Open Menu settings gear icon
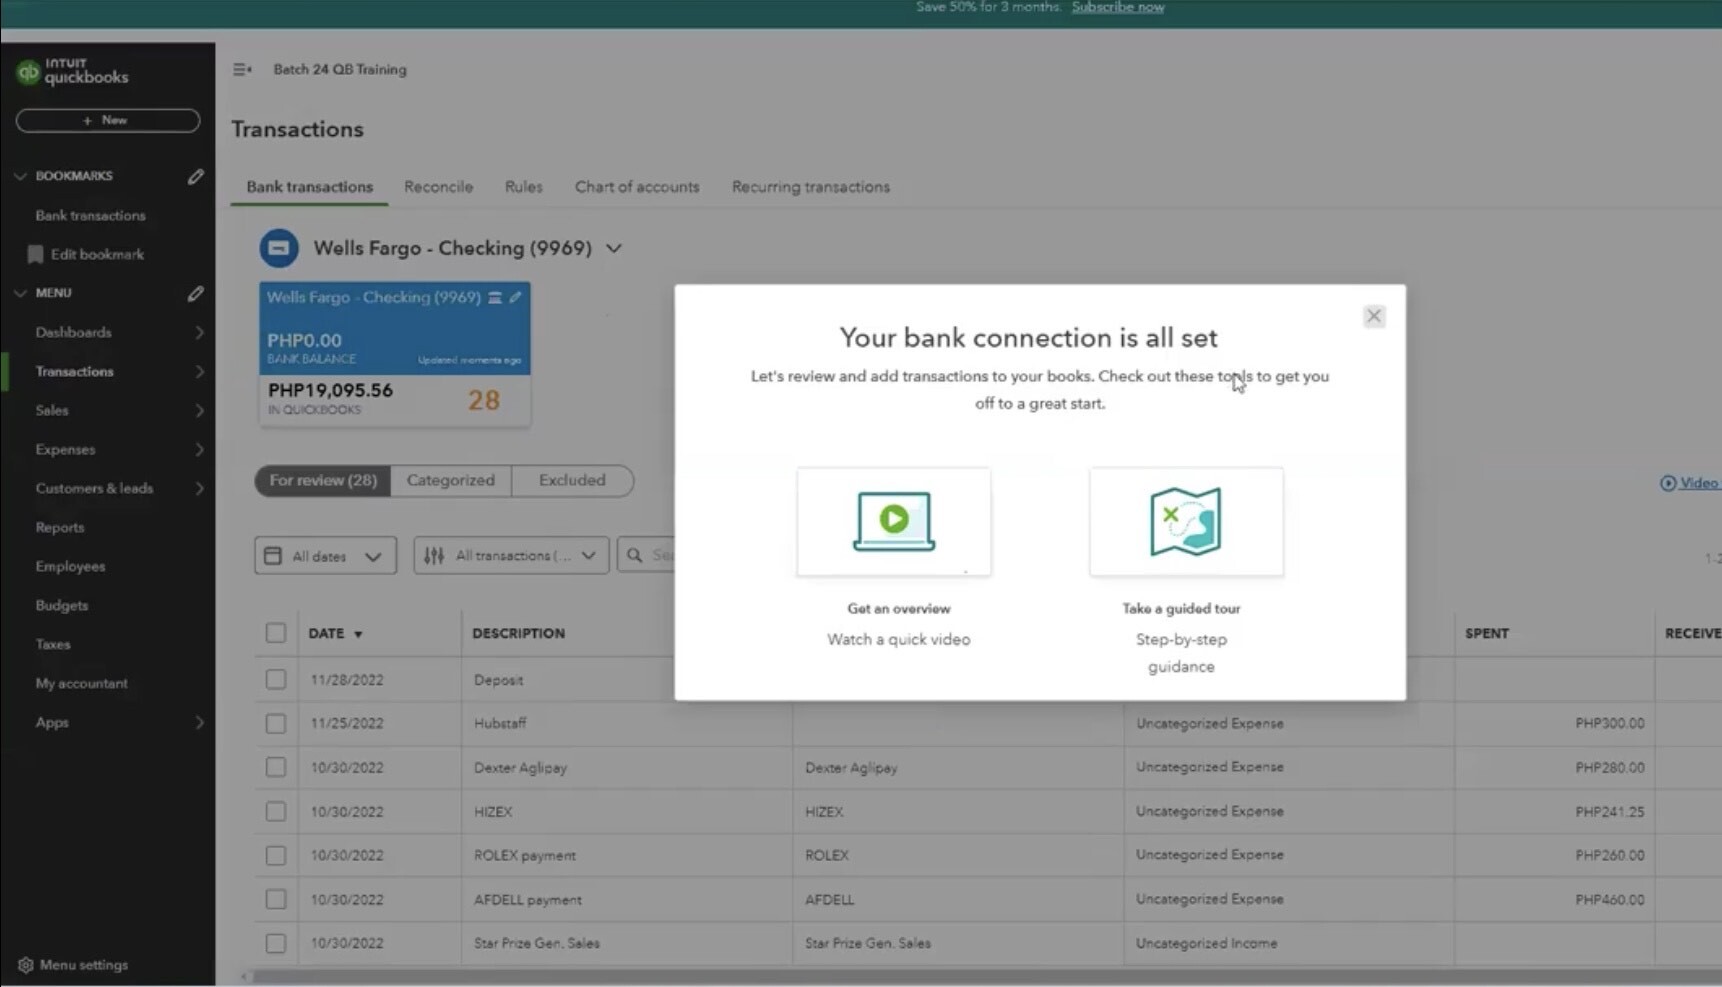Viewport: 1722px width, 987px height. pyautogui.click(x=25, y=965)
